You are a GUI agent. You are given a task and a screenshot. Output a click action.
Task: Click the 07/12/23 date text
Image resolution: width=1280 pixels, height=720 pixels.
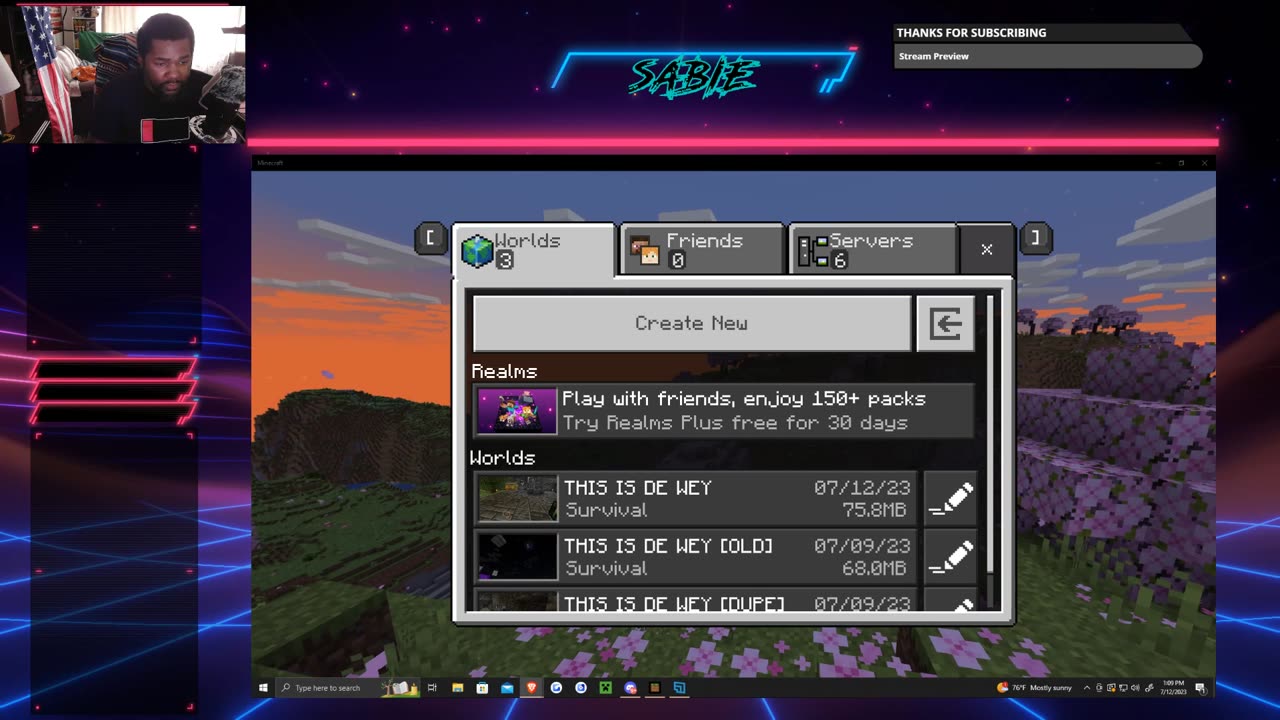(862, 487)
